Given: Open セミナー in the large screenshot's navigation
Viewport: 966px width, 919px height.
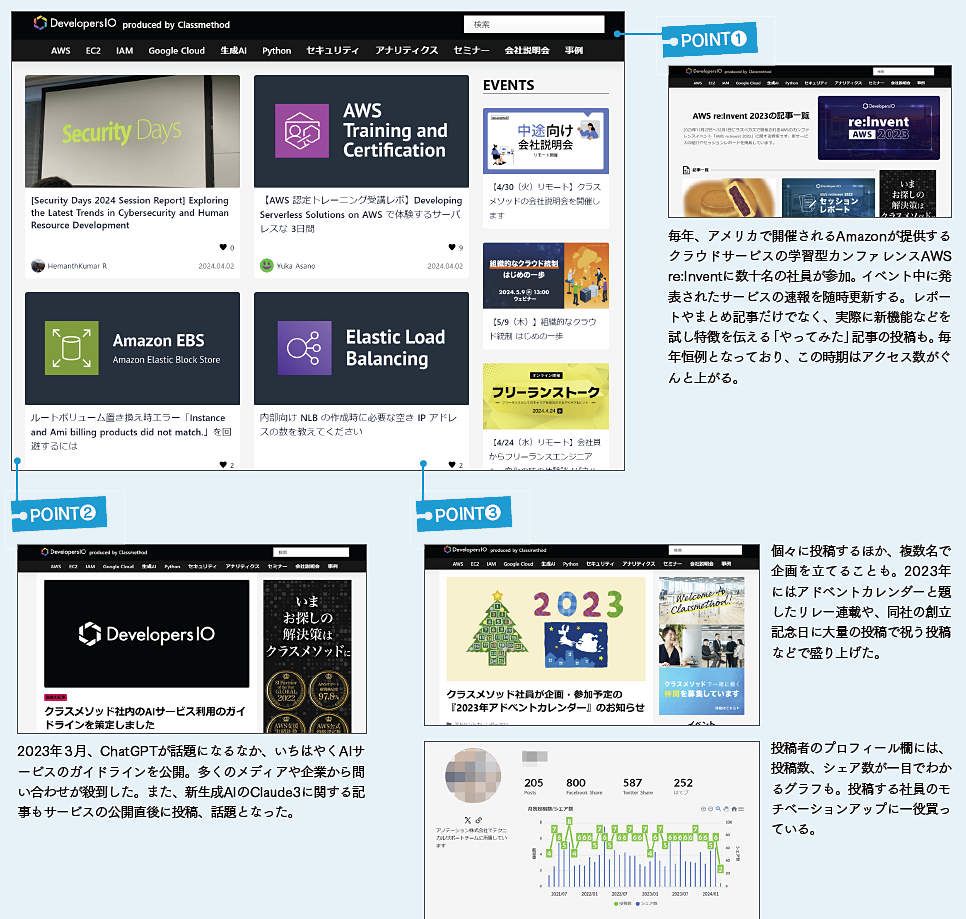Looking at the screenshot, I should (x=471, y=51).
